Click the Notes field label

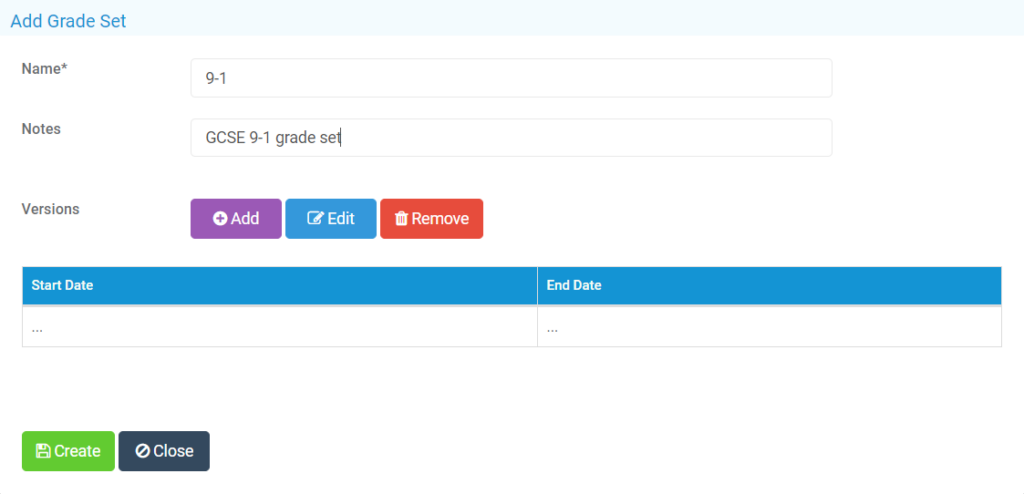click(41, 129)
